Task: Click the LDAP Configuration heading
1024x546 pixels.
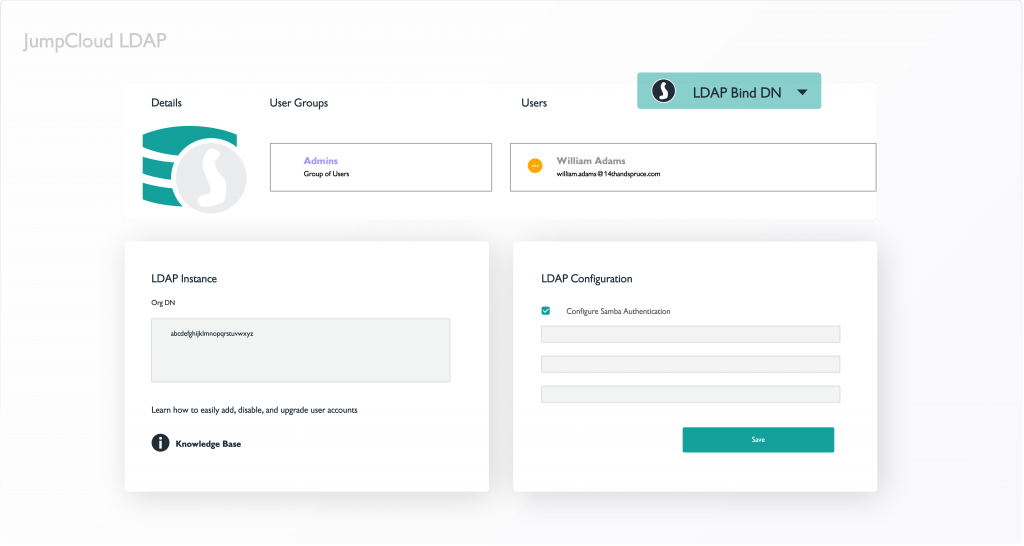Action: tap(586, 279)
